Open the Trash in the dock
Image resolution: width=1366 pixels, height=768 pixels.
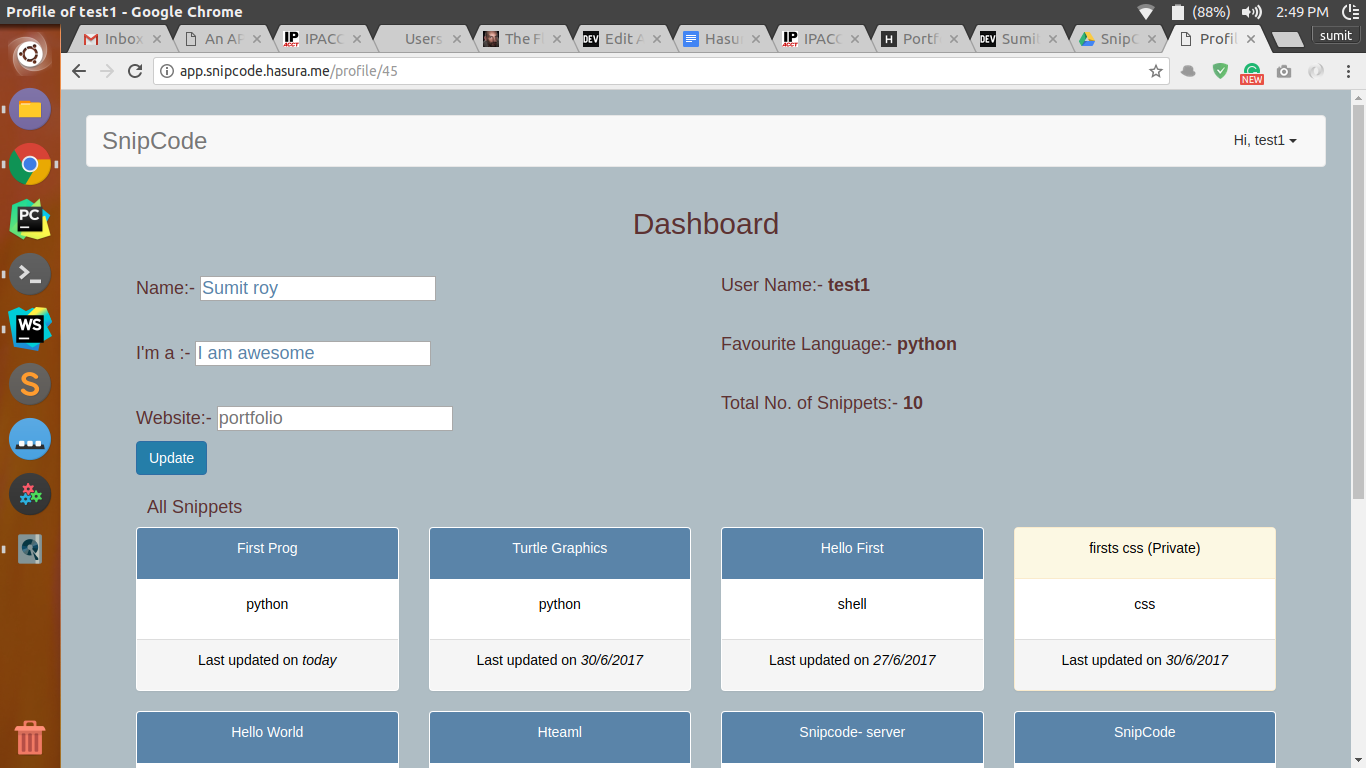coord(30,738)
